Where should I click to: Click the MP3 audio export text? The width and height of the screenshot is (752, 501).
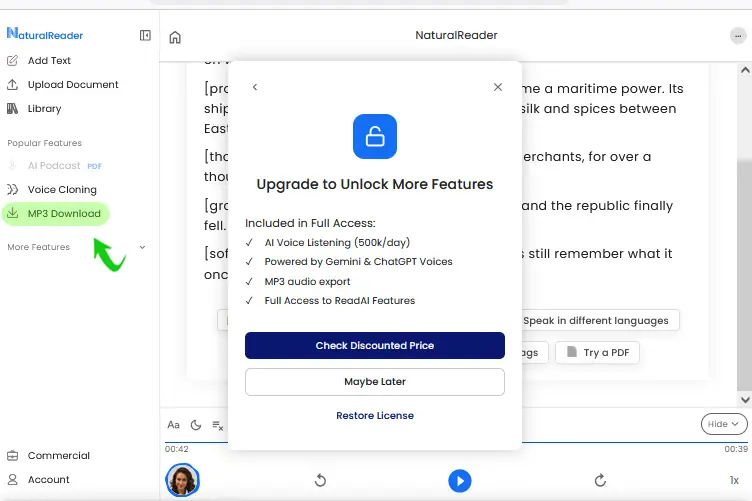pyautogui.click(x=307, y=281)
